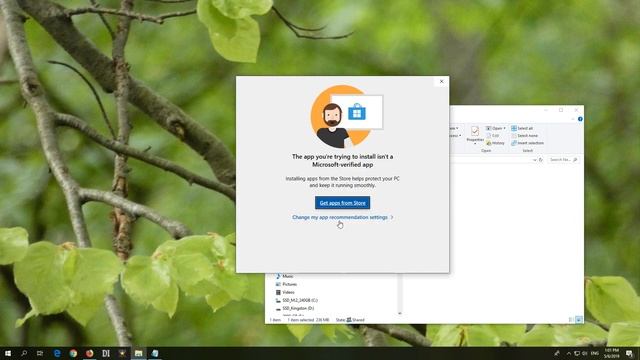640x360 pixels.
Task: Click History in File Explorer ribbon
Action: point(496,143)
